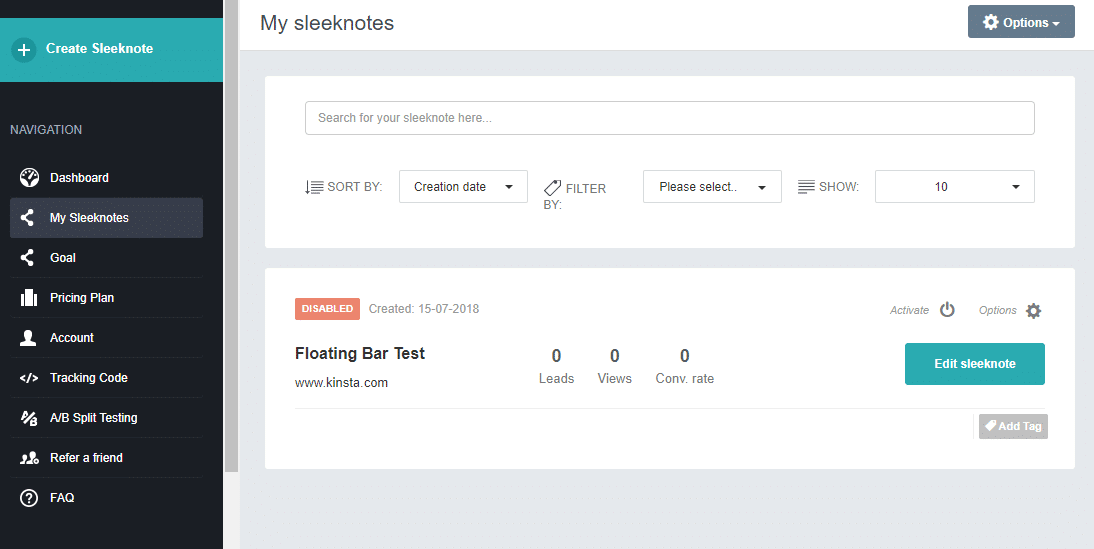Open the Goal menu item
Screen dimensions: 1094x549
click(63, 258)
